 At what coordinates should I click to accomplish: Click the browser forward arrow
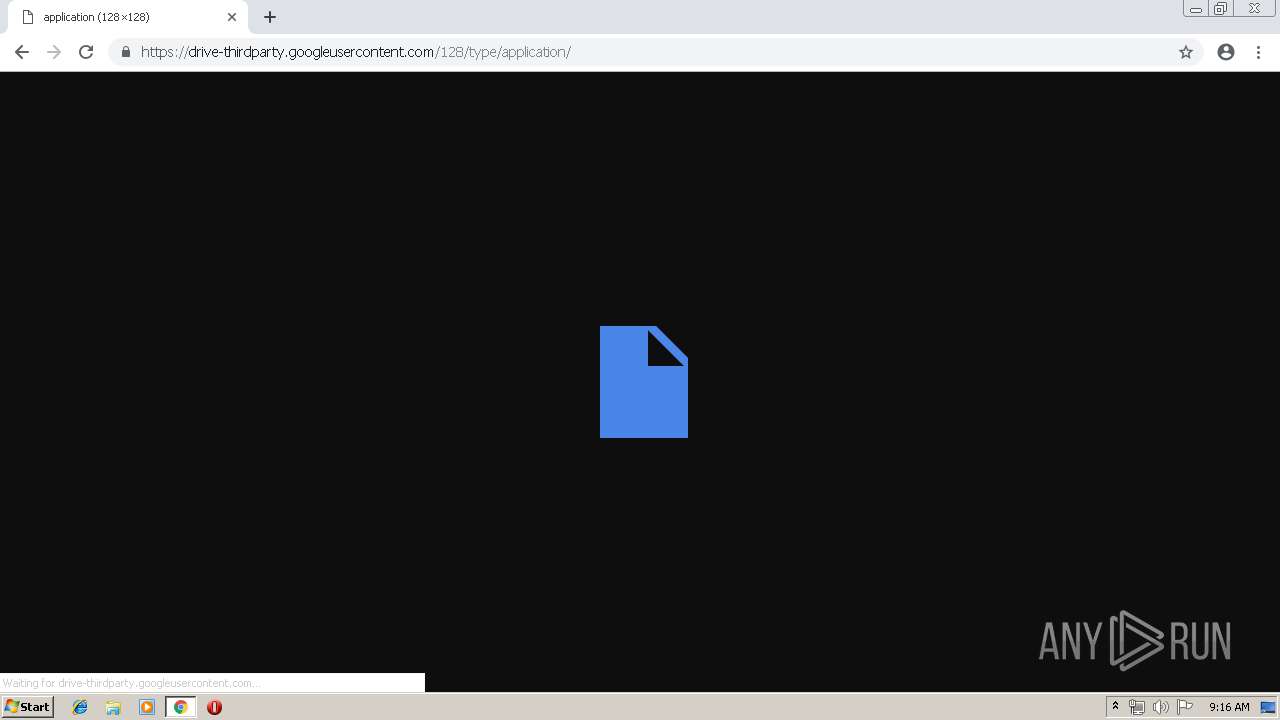[x=54, y=52]
